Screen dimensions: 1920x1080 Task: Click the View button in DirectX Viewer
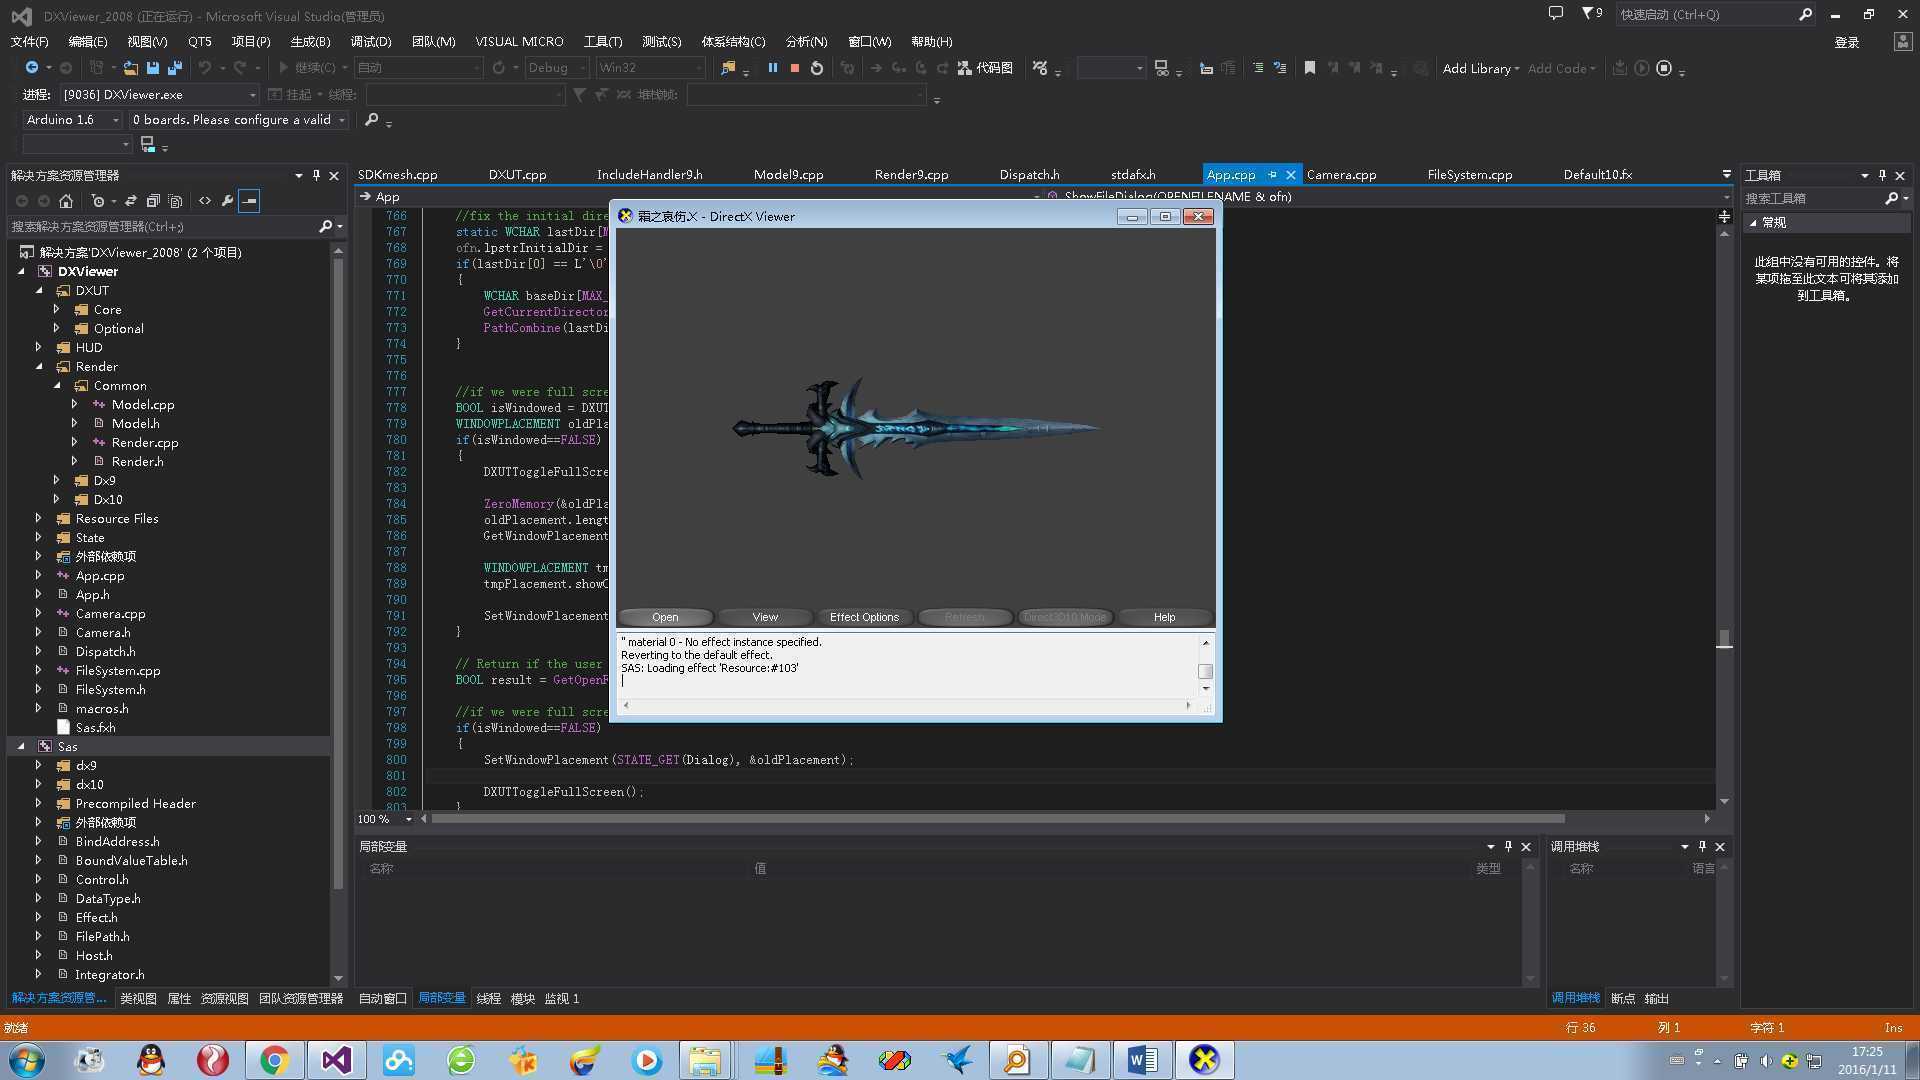765,618
